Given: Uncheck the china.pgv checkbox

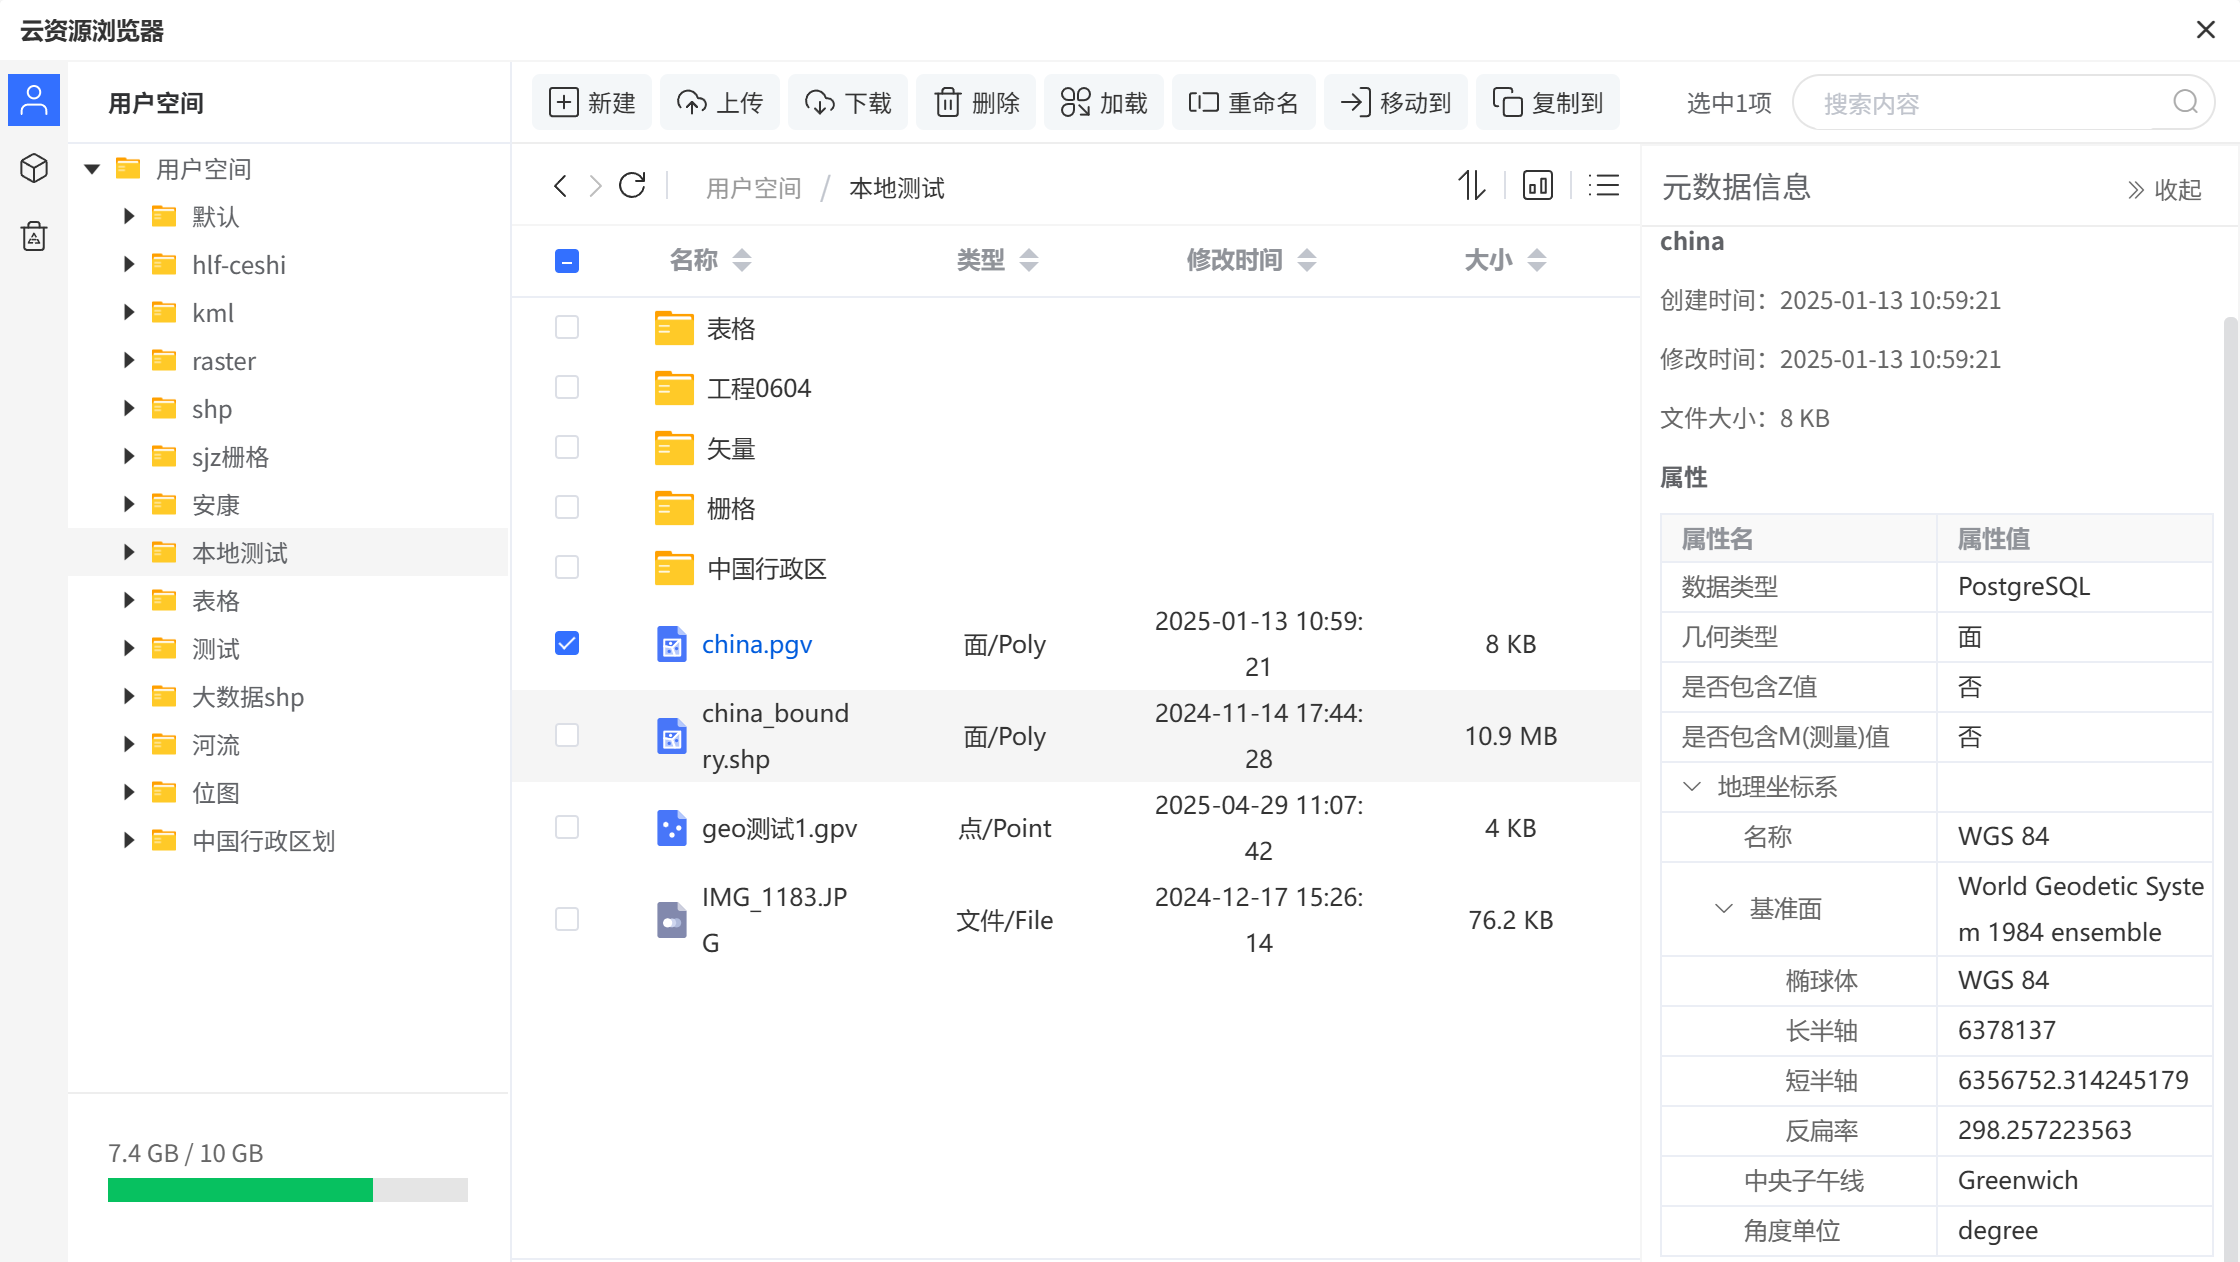Looking at the screenshot, I should tap(567, 643).
